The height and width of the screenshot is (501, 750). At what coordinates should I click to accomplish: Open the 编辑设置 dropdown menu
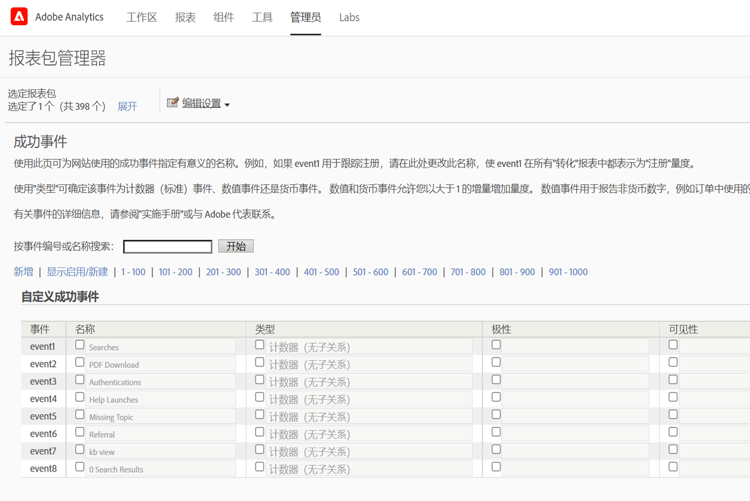(206, 103)
